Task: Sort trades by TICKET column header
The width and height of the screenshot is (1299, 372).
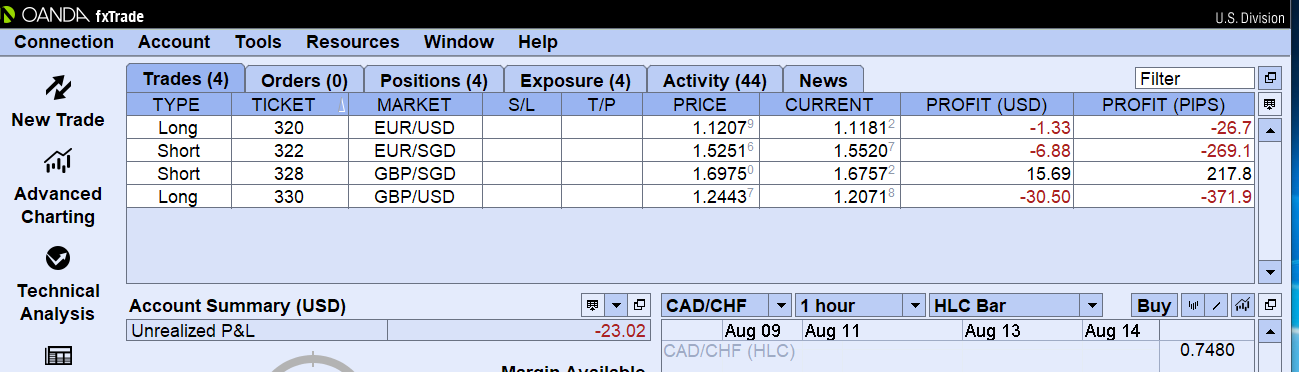Action: 290,104
